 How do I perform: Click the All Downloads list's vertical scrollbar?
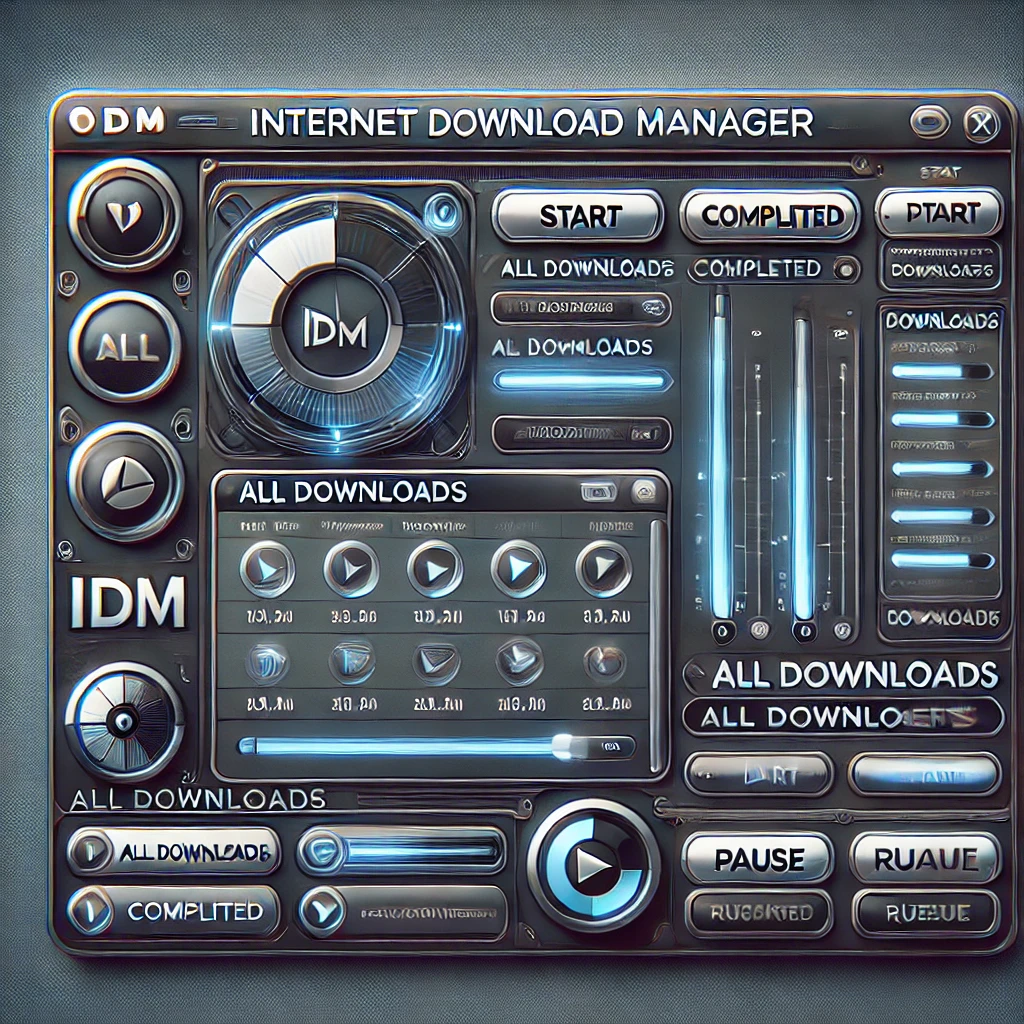click(x=658, y=644)
